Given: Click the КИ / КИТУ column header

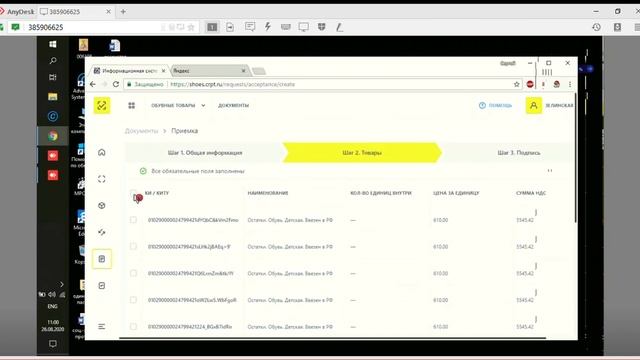Looking at the screenshot, I should [x=157, y=193].
